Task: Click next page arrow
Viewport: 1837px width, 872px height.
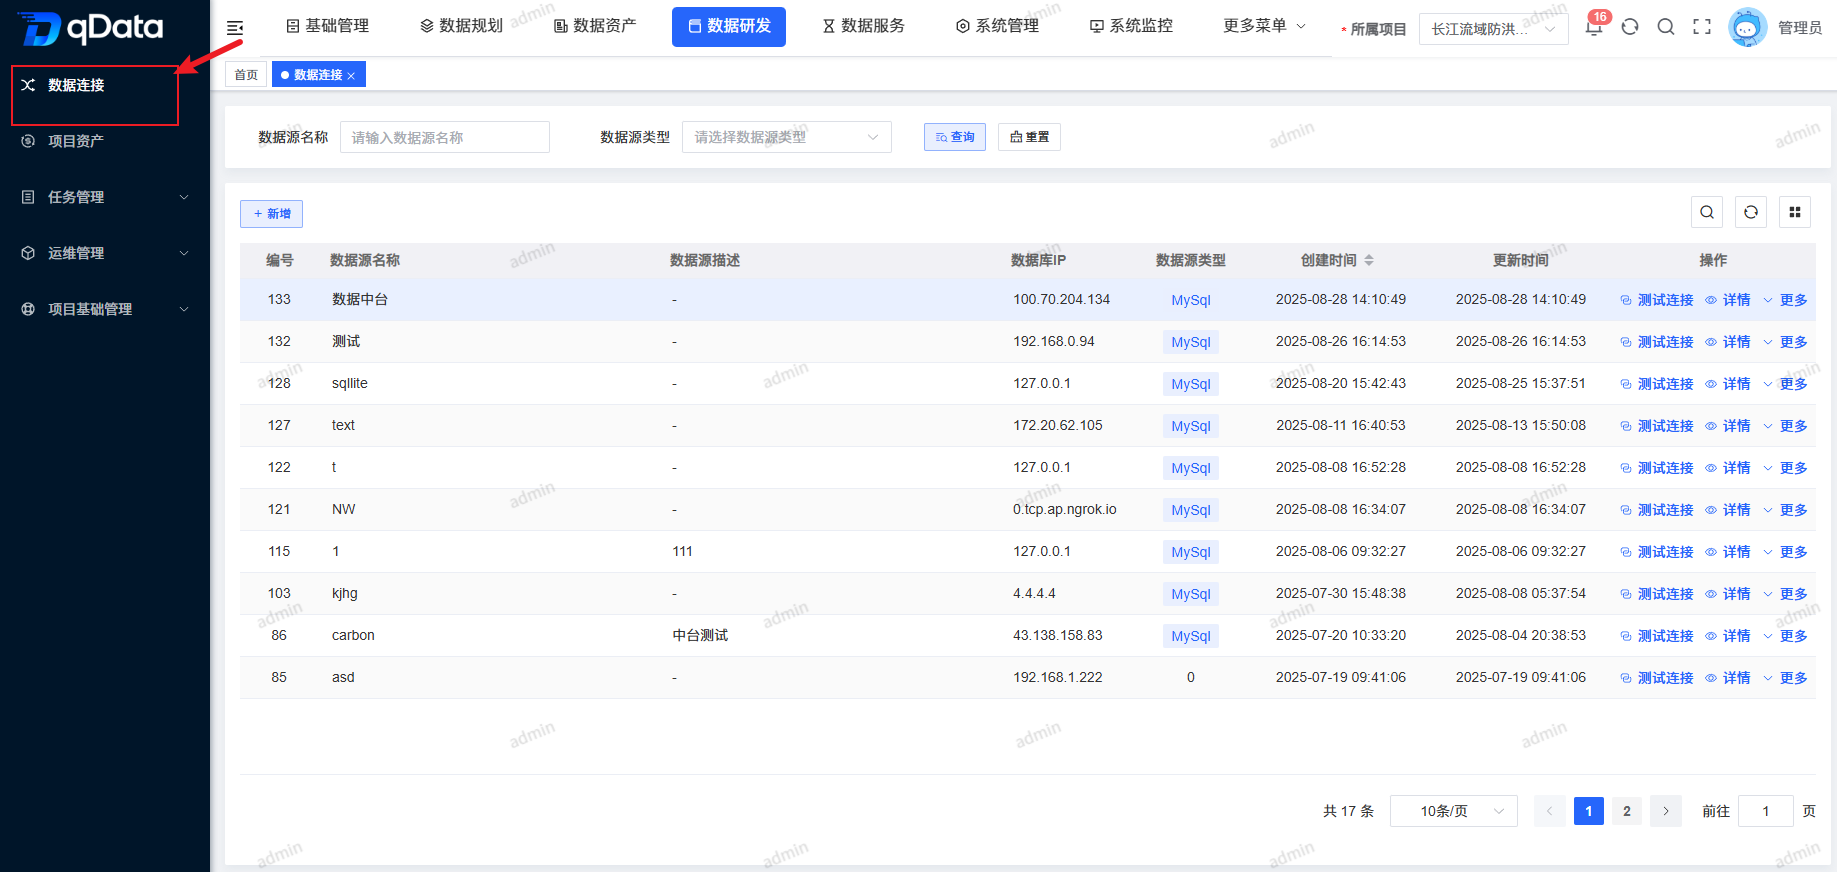Action: click(x=1665, y=811)
